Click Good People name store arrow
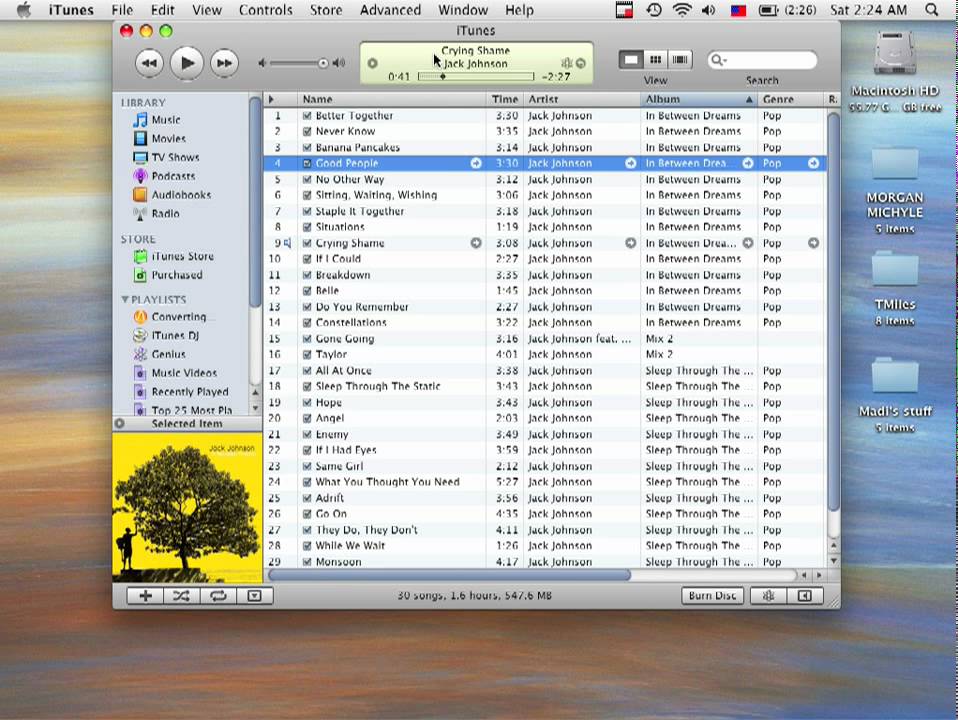The height and width of the screenshot is (720, 958). (x=476, y=163)
